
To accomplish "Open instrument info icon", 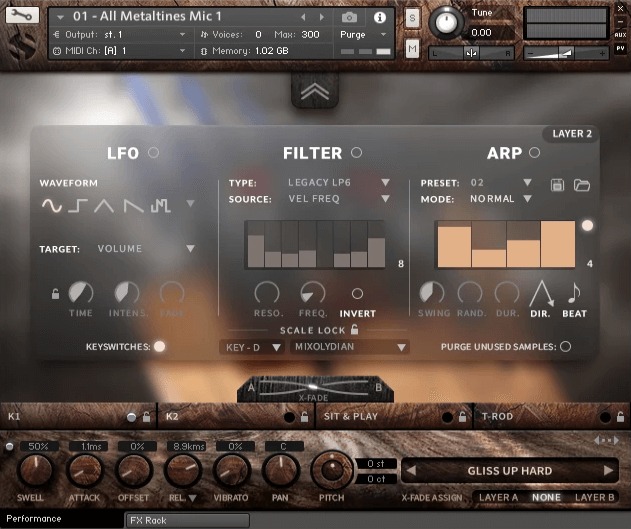I will point(380,18).
